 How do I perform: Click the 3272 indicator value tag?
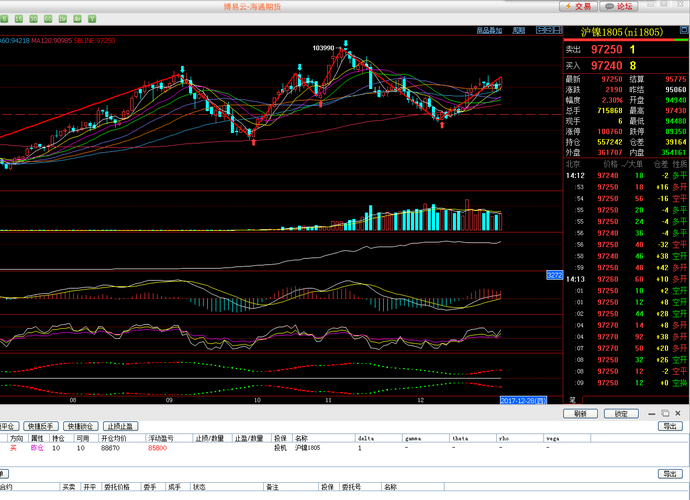554,275
